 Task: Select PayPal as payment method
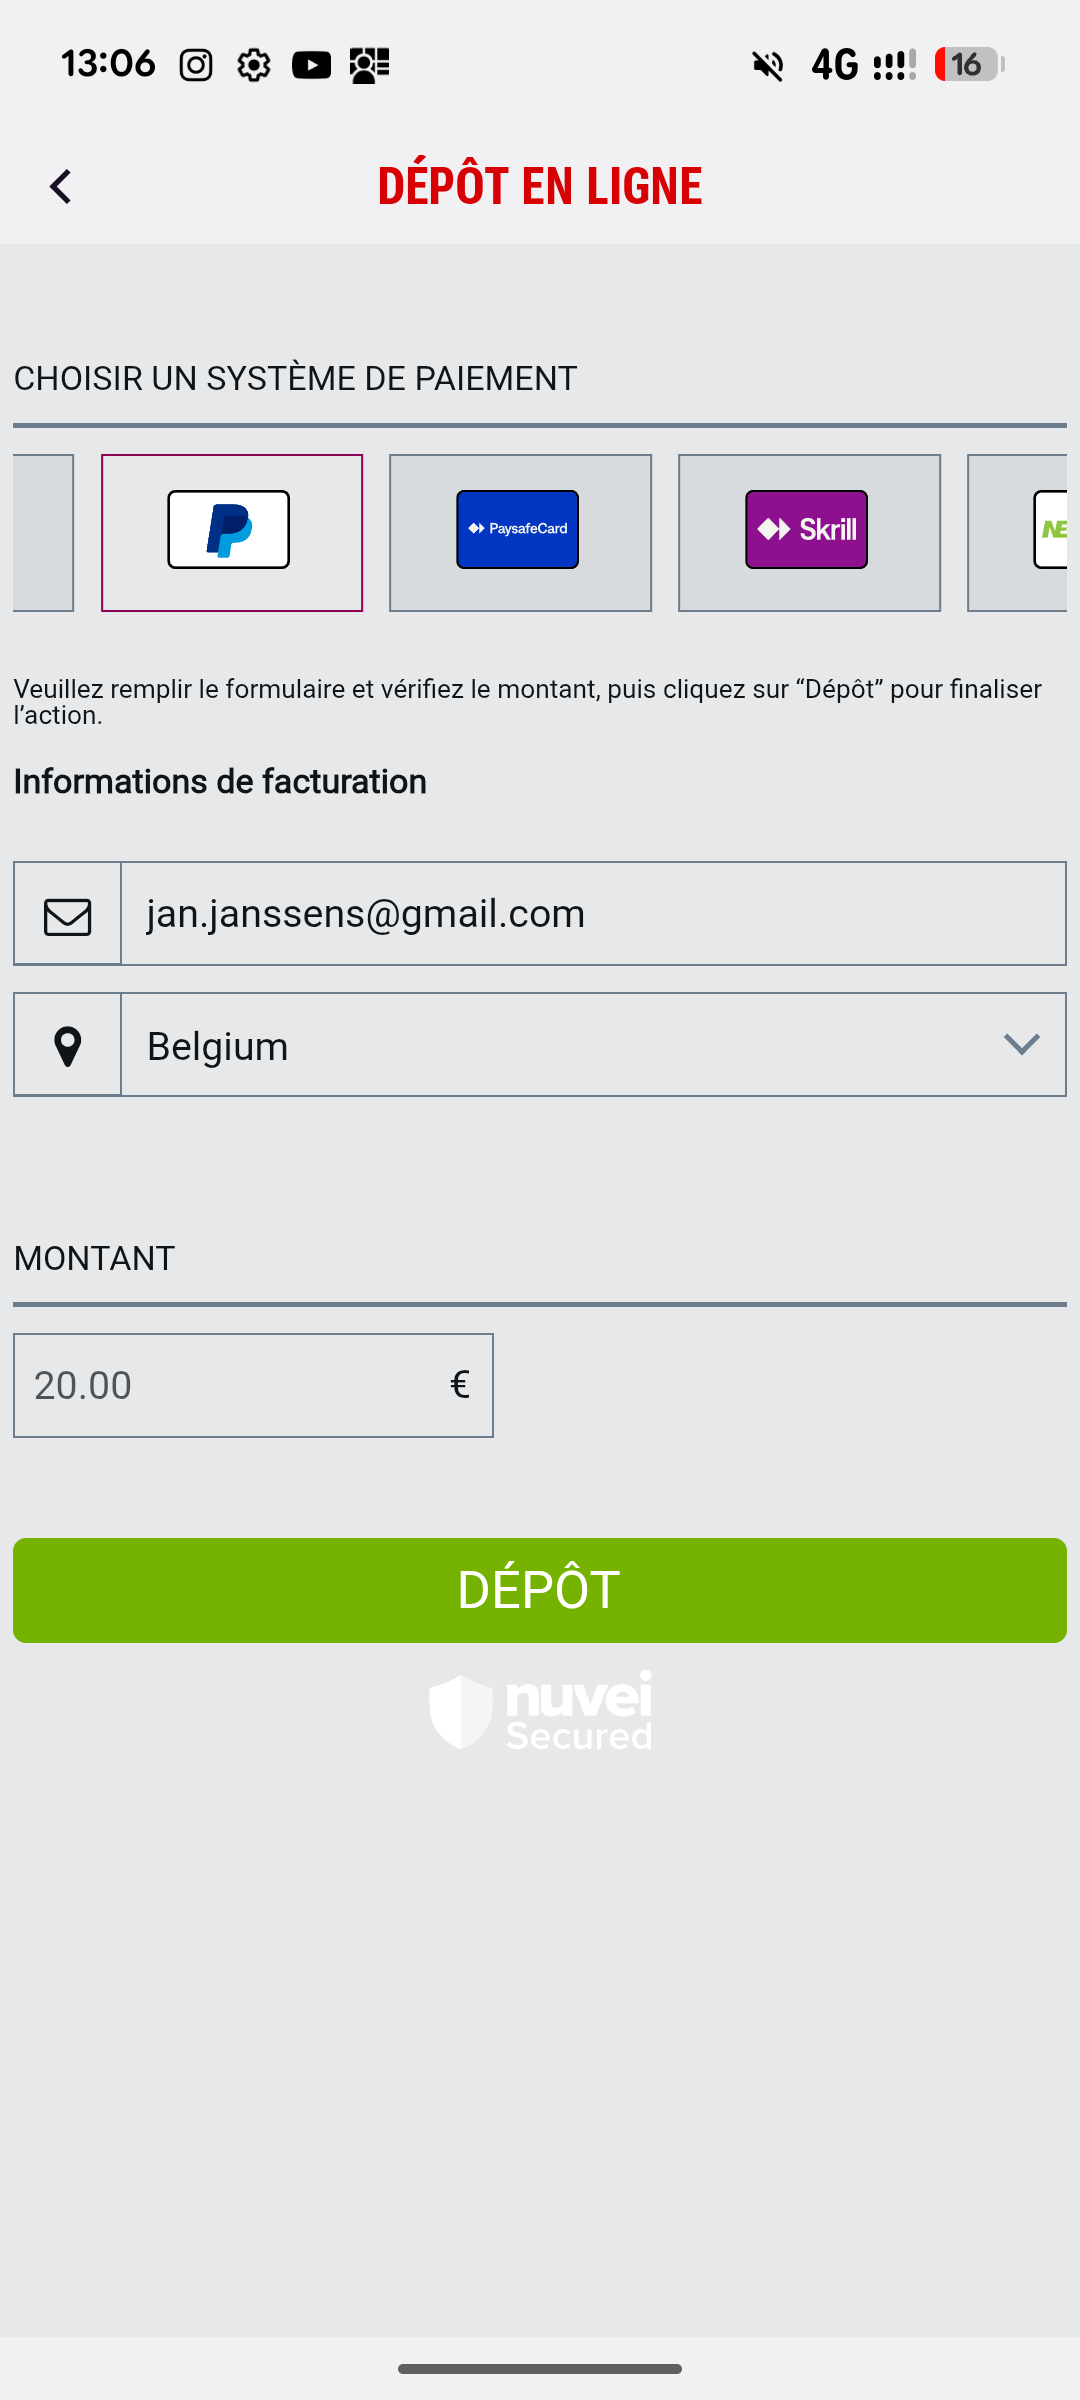231,532
